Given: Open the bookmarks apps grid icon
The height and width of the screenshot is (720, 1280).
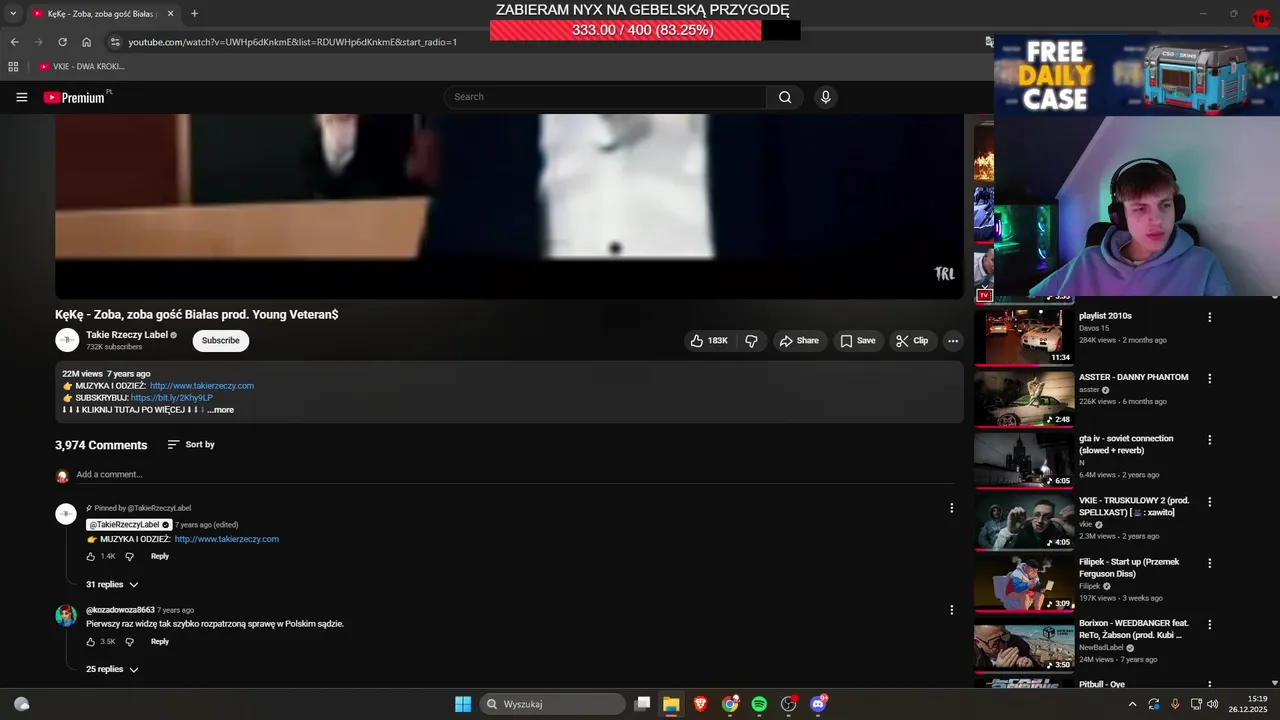Looking at the screenshot, I should tap(13, 67).
